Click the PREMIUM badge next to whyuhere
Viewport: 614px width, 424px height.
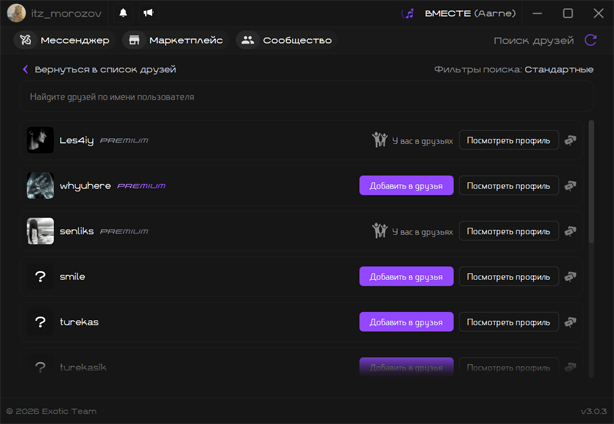pyautogui.click(x=141, y=186)
